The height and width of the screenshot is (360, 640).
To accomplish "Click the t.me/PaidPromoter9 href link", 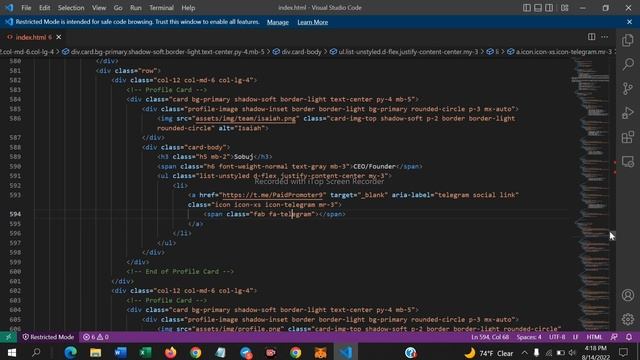I will (273, 195).
